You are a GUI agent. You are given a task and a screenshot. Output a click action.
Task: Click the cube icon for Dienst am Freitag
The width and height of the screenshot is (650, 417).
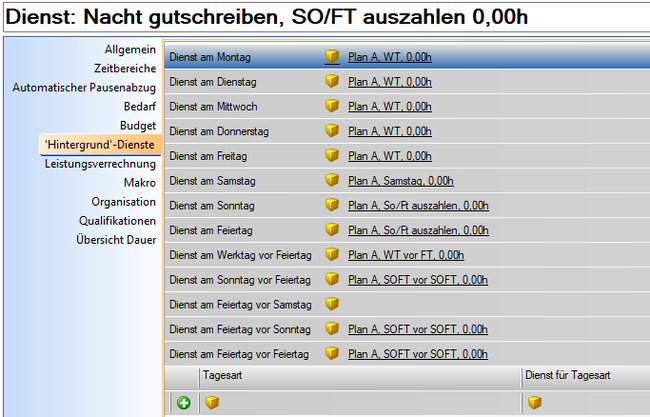pyautogui.click(x=332, y=156)
